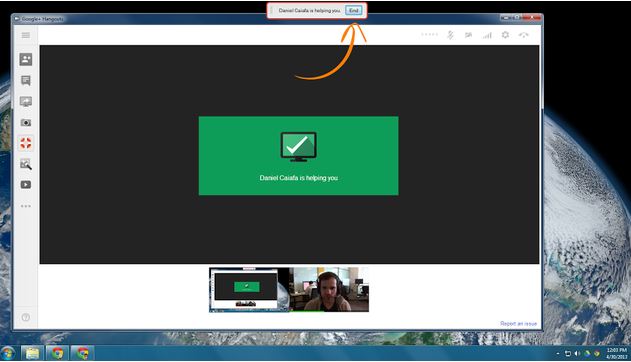Viewport: 631px width, 362px height.
Task: Open the capture camera sidebar icon
Action: coord(26,123)
